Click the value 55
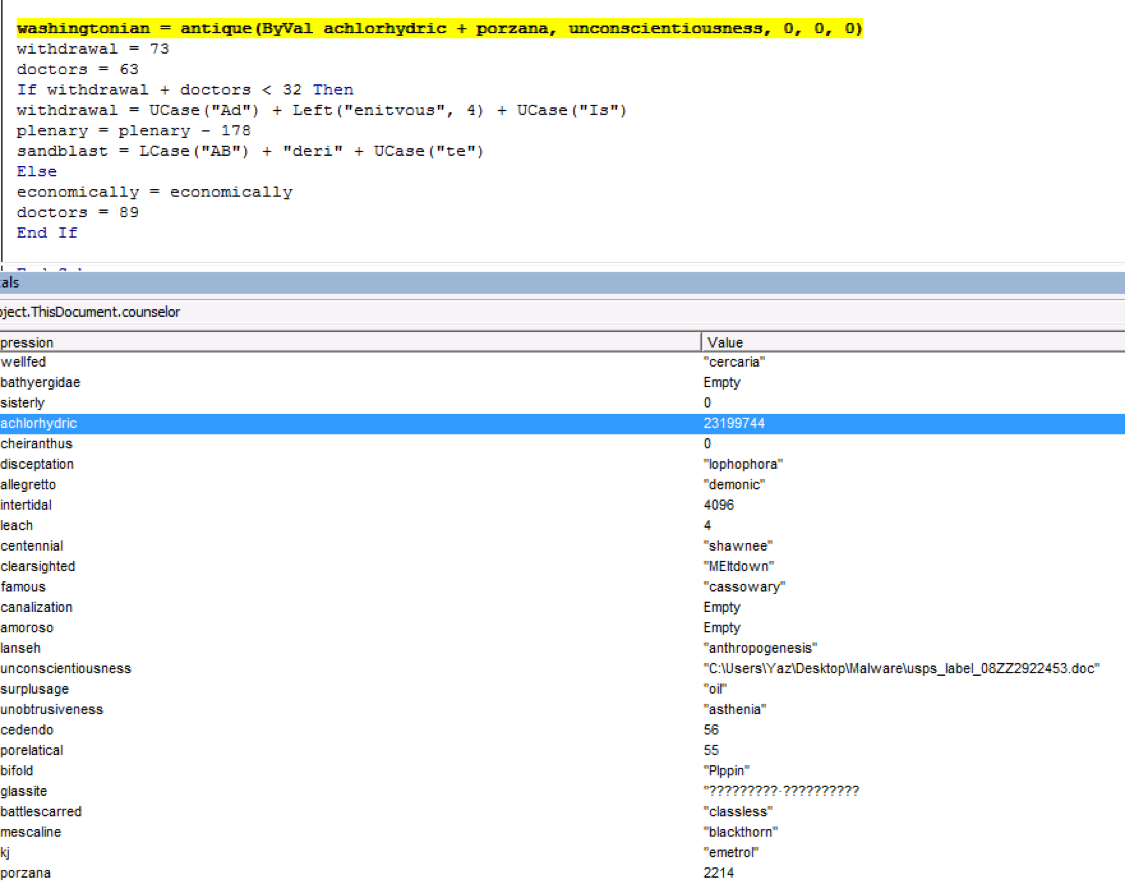Image resolution: width=1125 pixels, height=884 pixels. [711, 751]
